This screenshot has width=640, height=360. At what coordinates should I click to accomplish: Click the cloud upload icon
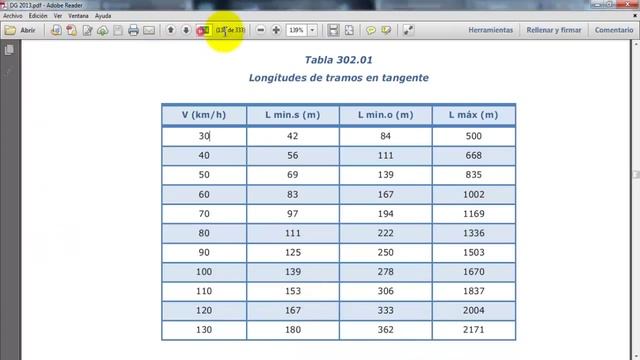tap(103, 30)
